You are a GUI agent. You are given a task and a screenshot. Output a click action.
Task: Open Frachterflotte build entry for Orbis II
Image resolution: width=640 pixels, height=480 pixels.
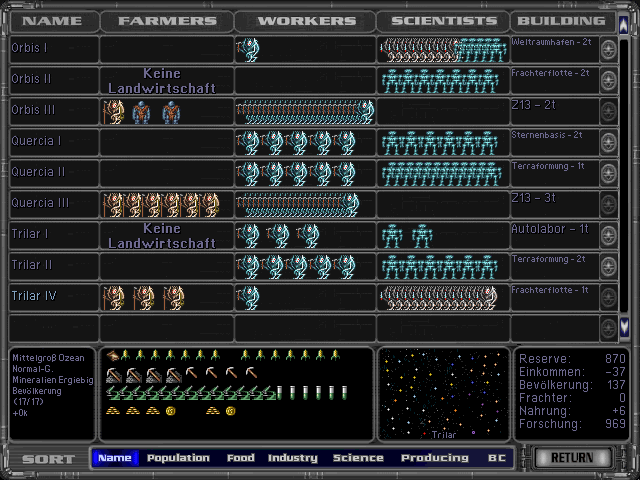[x=553, y=74]
